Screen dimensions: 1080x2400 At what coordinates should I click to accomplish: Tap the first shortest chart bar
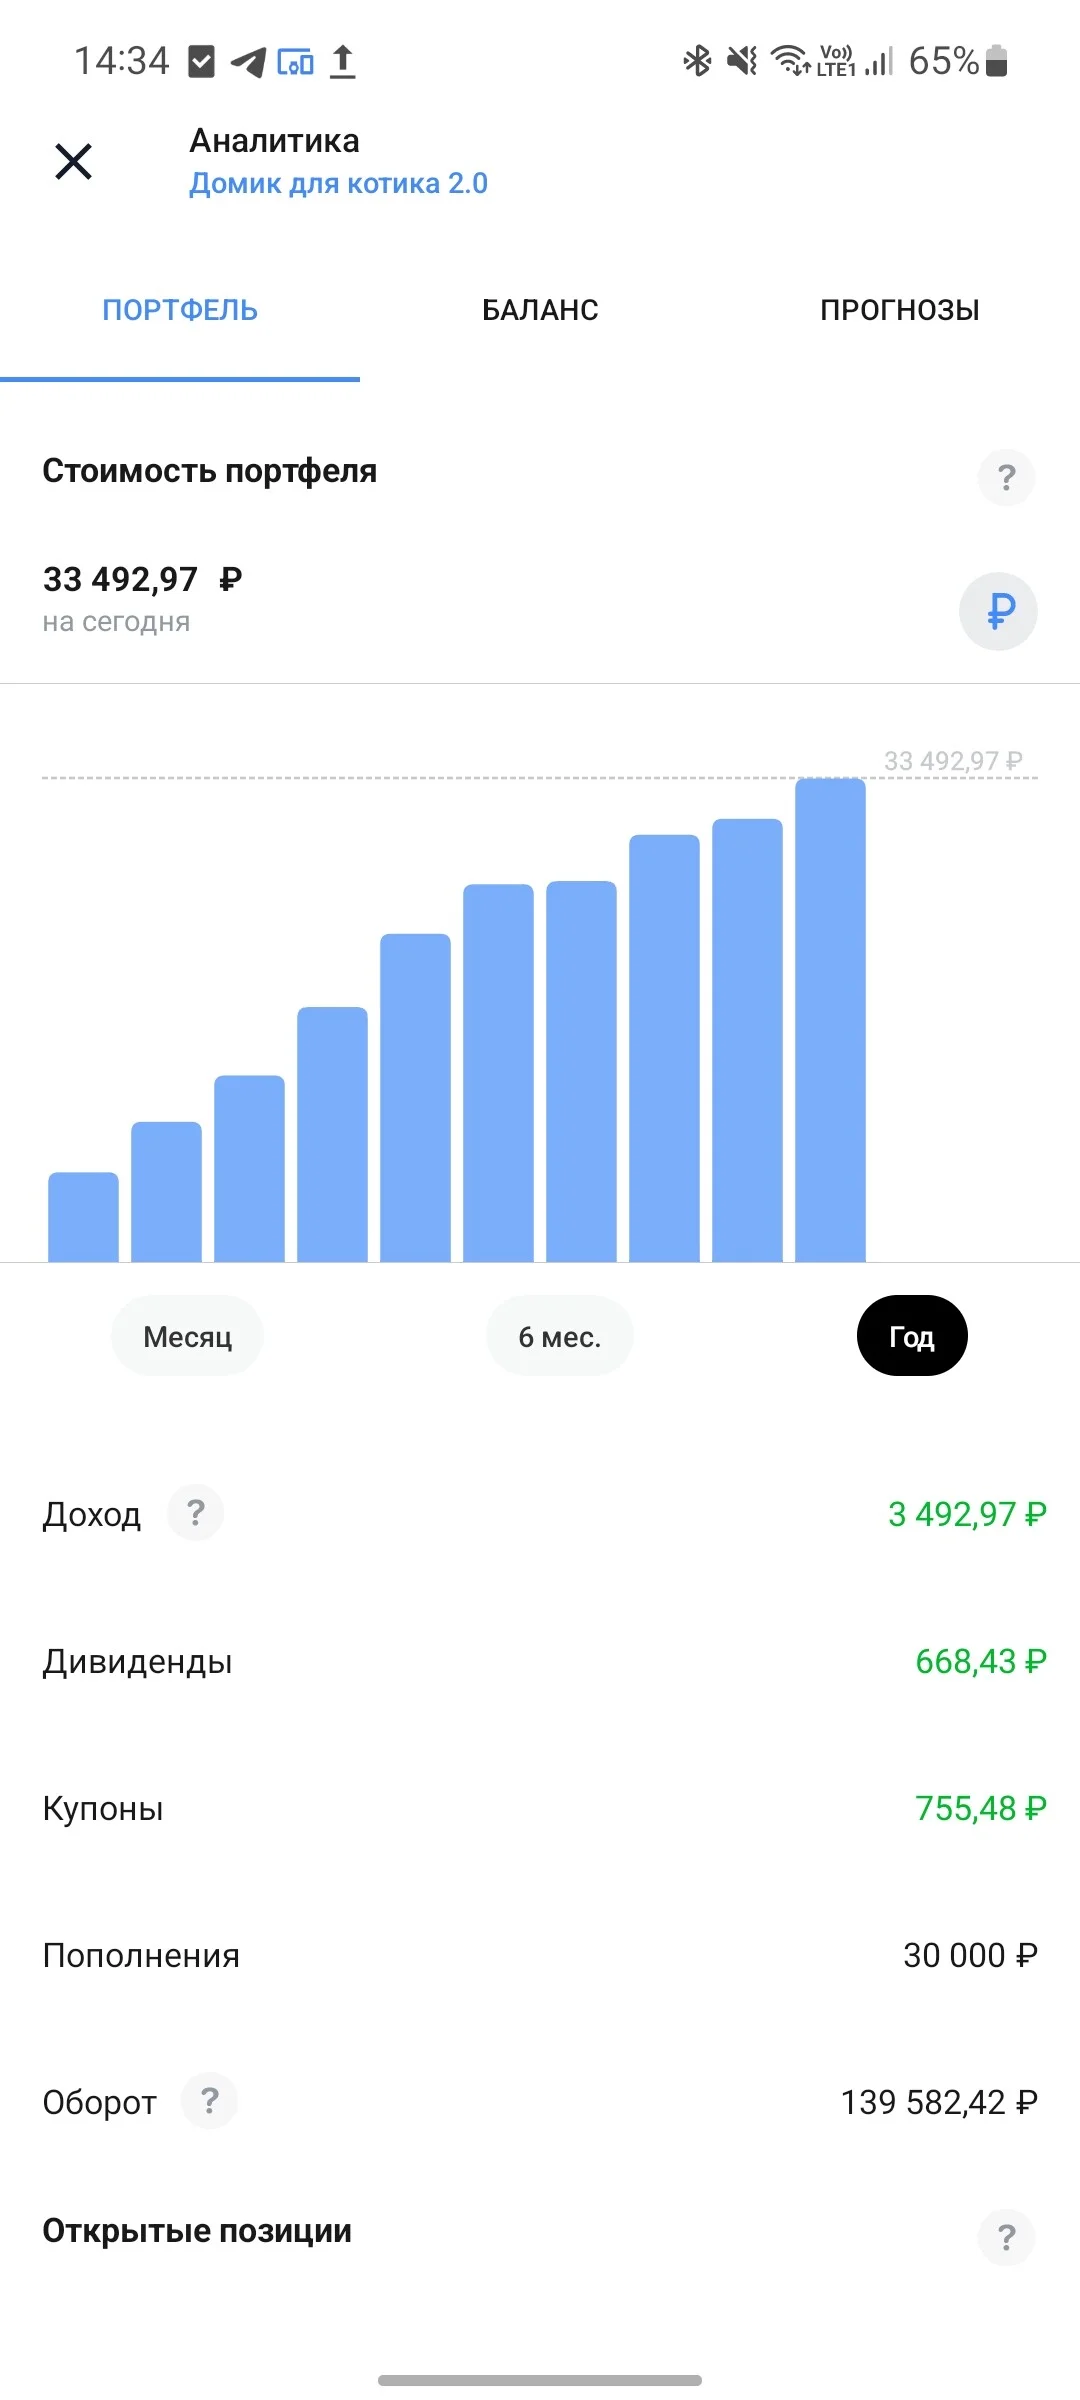(83, 1217)
